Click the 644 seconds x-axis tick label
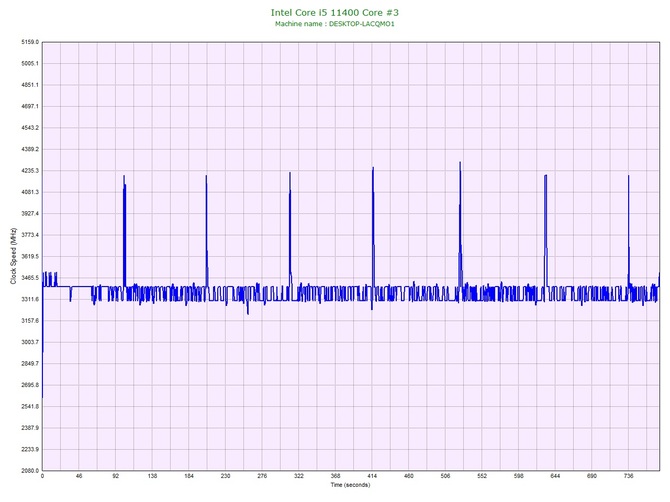This screenshot has width=670, height=502. (x=555, y=476)
